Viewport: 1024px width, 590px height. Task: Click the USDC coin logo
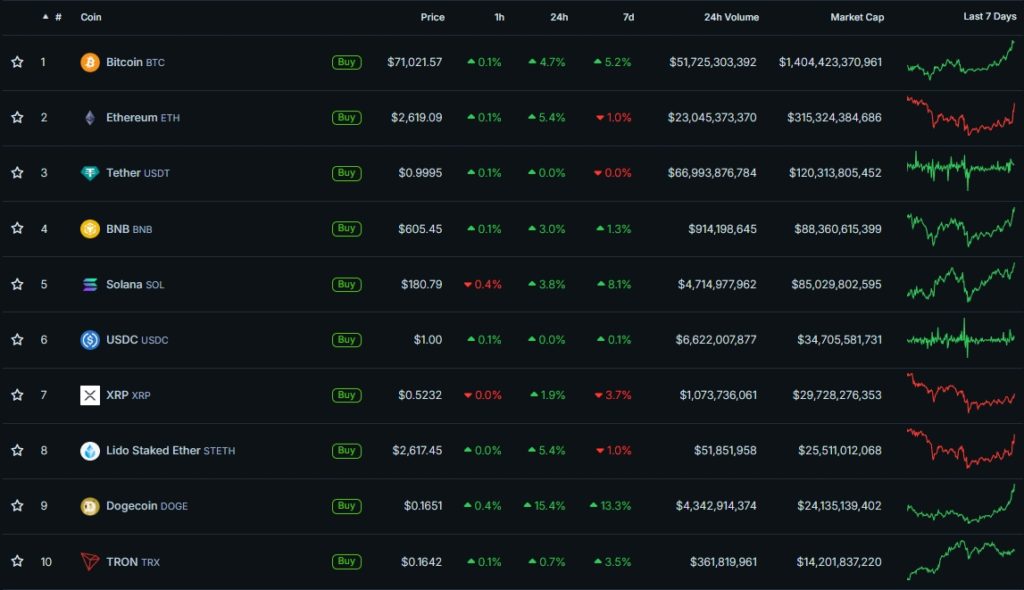pyautogui.click(x=91, y=339)
